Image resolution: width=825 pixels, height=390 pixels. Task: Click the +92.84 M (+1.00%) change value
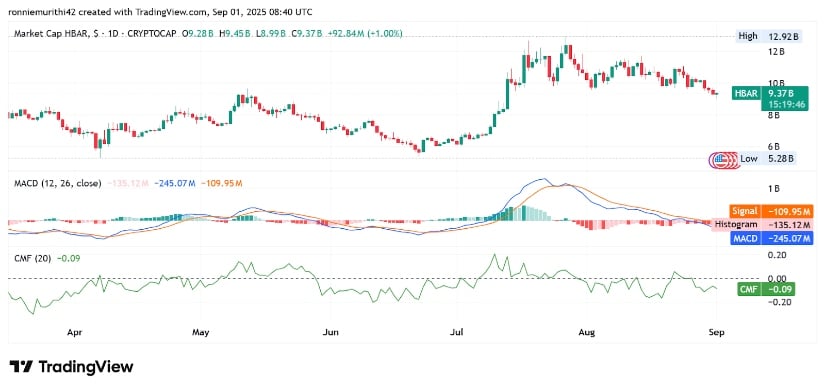[365, 34]
